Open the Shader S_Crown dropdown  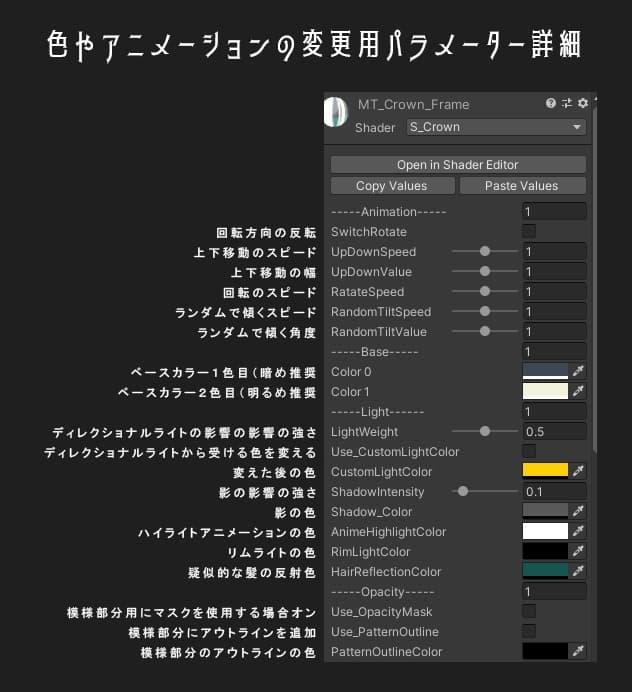point(497,127)
